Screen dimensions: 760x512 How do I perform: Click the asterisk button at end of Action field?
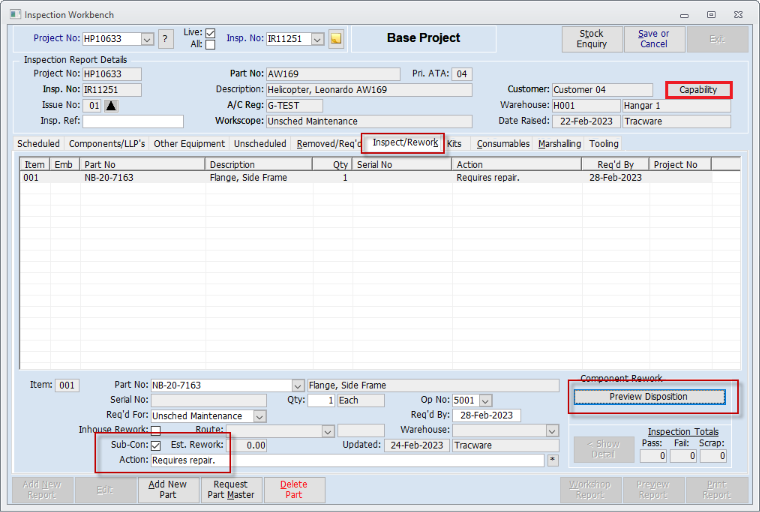tap(552, 461)
